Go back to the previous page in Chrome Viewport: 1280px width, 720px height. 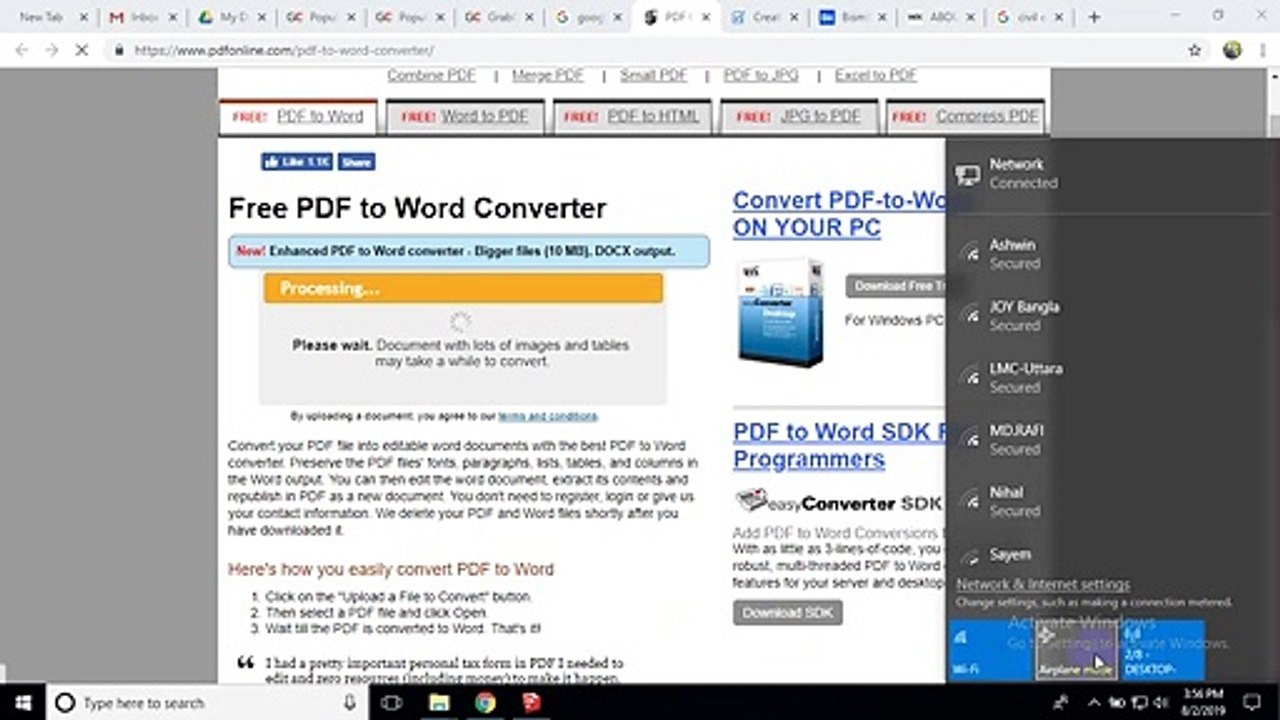pos(22,50)
